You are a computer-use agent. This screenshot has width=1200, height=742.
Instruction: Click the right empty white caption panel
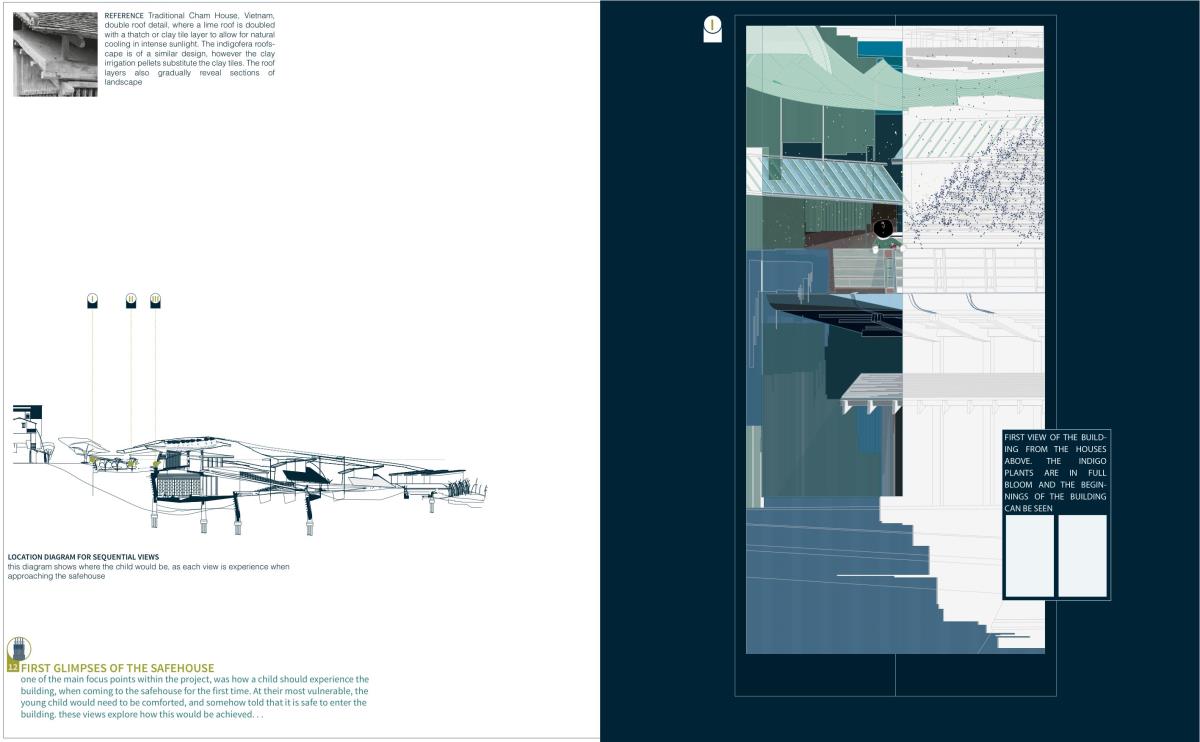click(1082, 555)
